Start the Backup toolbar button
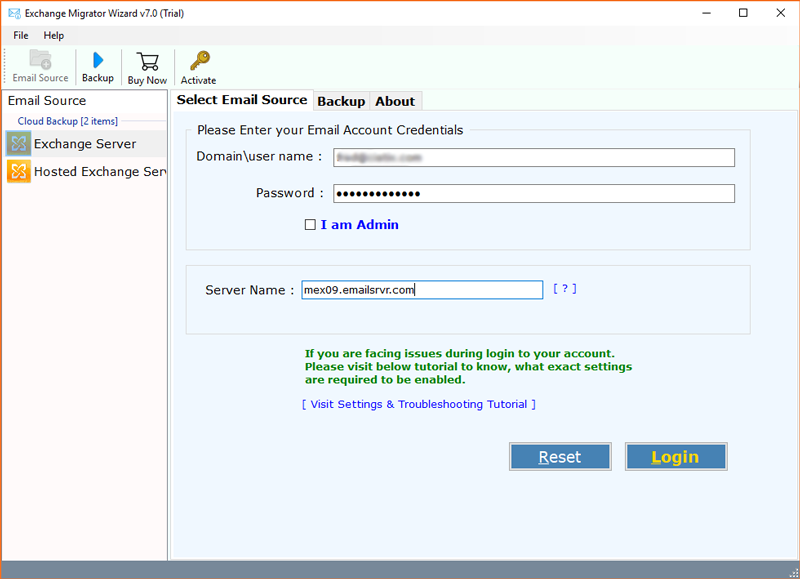Image resolution: width=800 pixels, height=579 pixels. [x=97, y=66]
